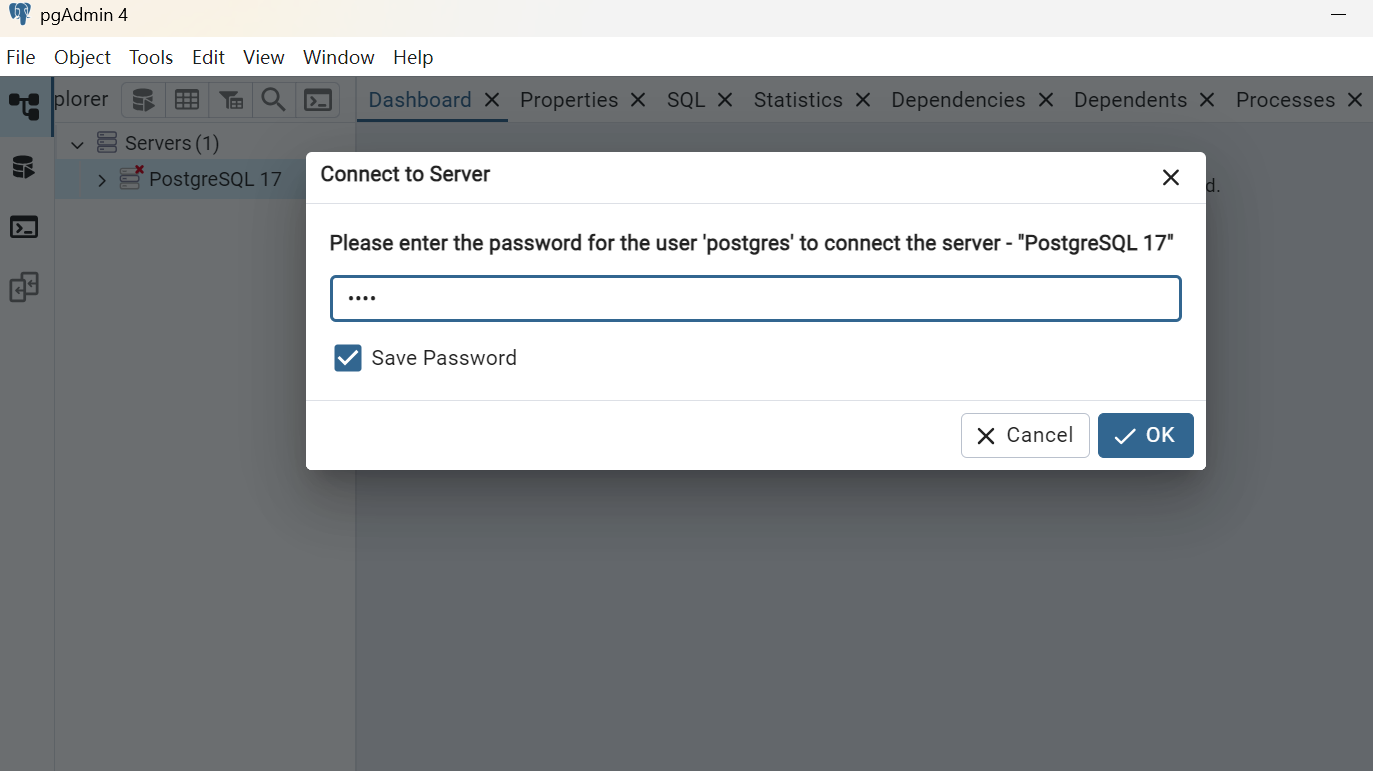
Task: Click the Search Objects magnifier icon
Action: coord(273,100)
